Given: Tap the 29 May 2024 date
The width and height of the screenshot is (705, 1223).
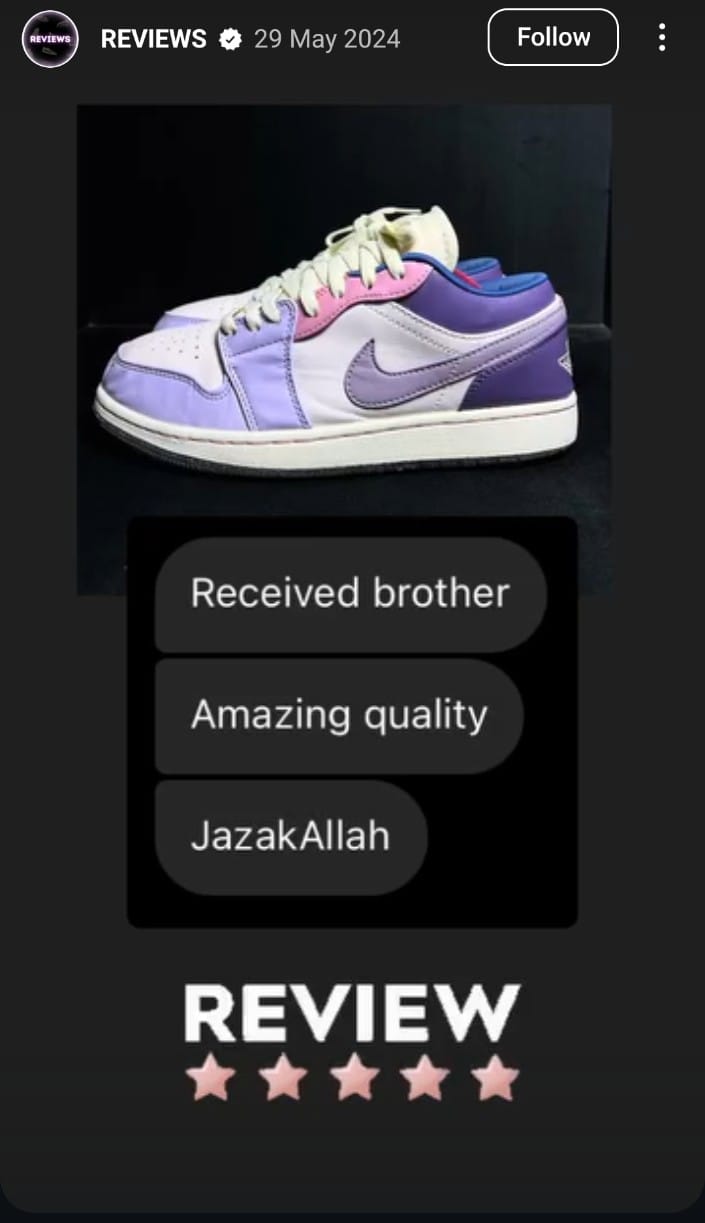Looking at the screenshot, I should [327, 39].
